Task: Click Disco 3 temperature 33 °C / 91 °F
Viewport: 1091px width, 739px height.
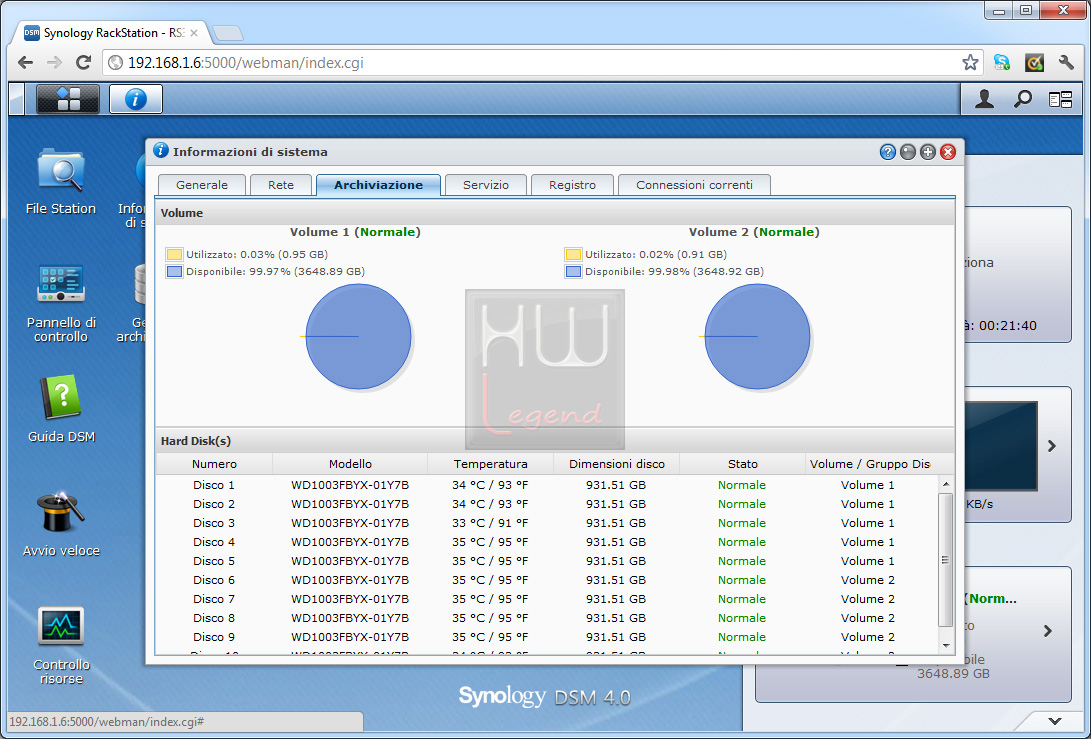Action: [x=490, y=523]
